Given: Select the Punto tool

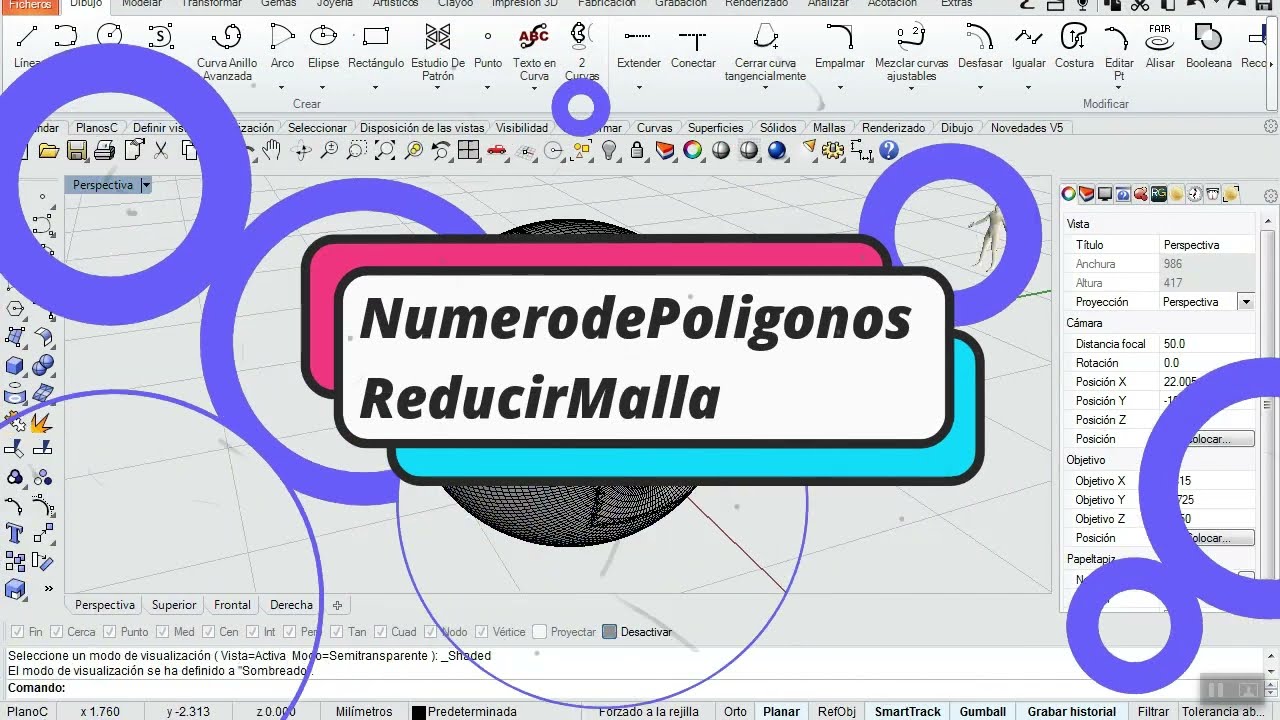Looking at the screenshot, I should 488,46.
